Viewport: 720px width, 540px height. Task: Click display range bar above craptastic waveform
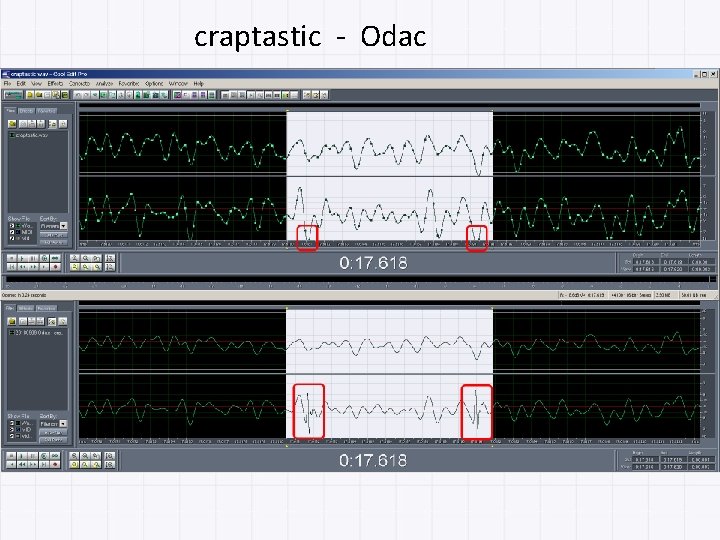coord(389,106)
